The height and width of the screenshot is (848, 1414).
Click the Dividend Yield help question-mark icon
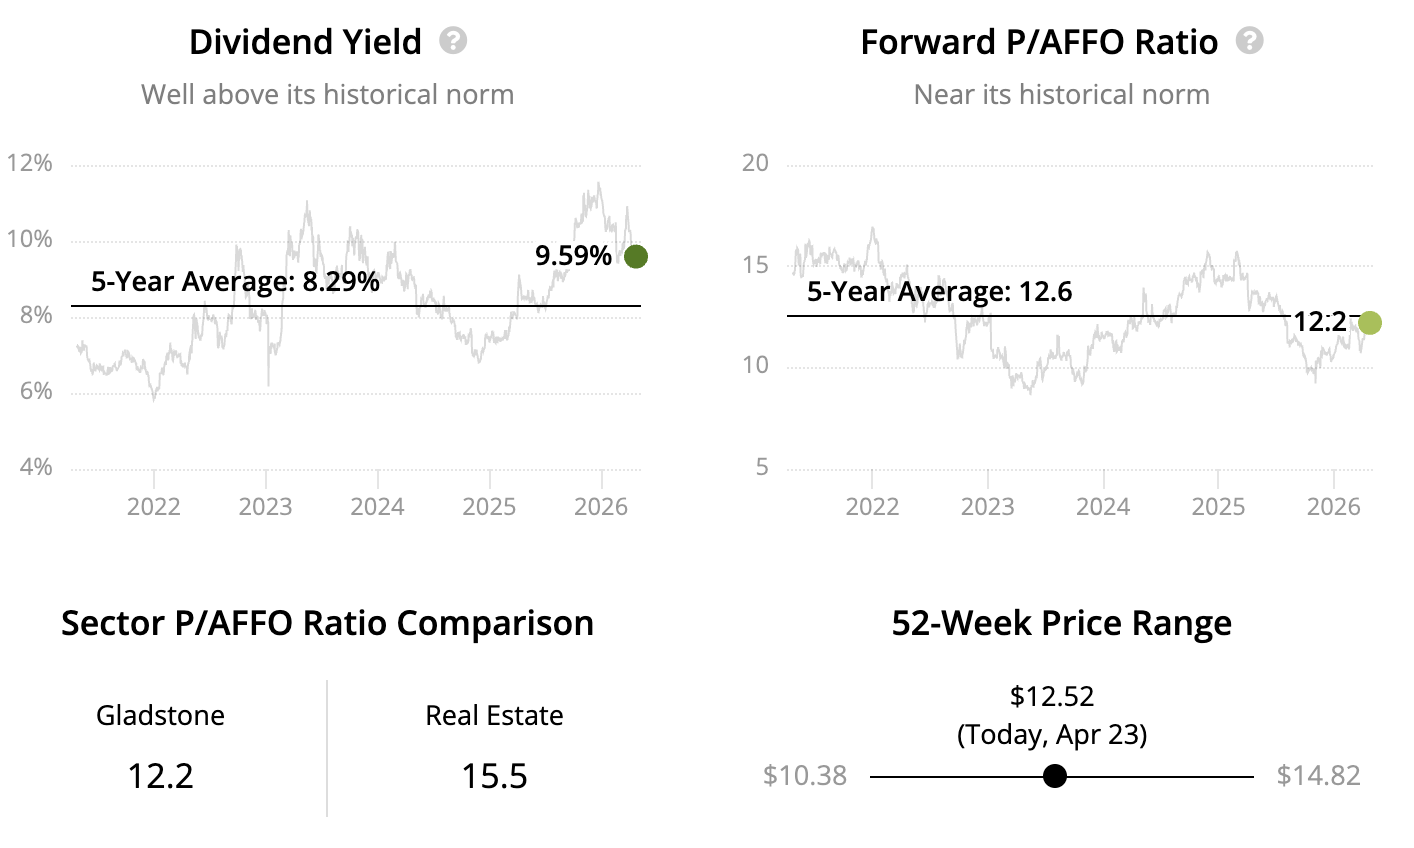(453, 41)
